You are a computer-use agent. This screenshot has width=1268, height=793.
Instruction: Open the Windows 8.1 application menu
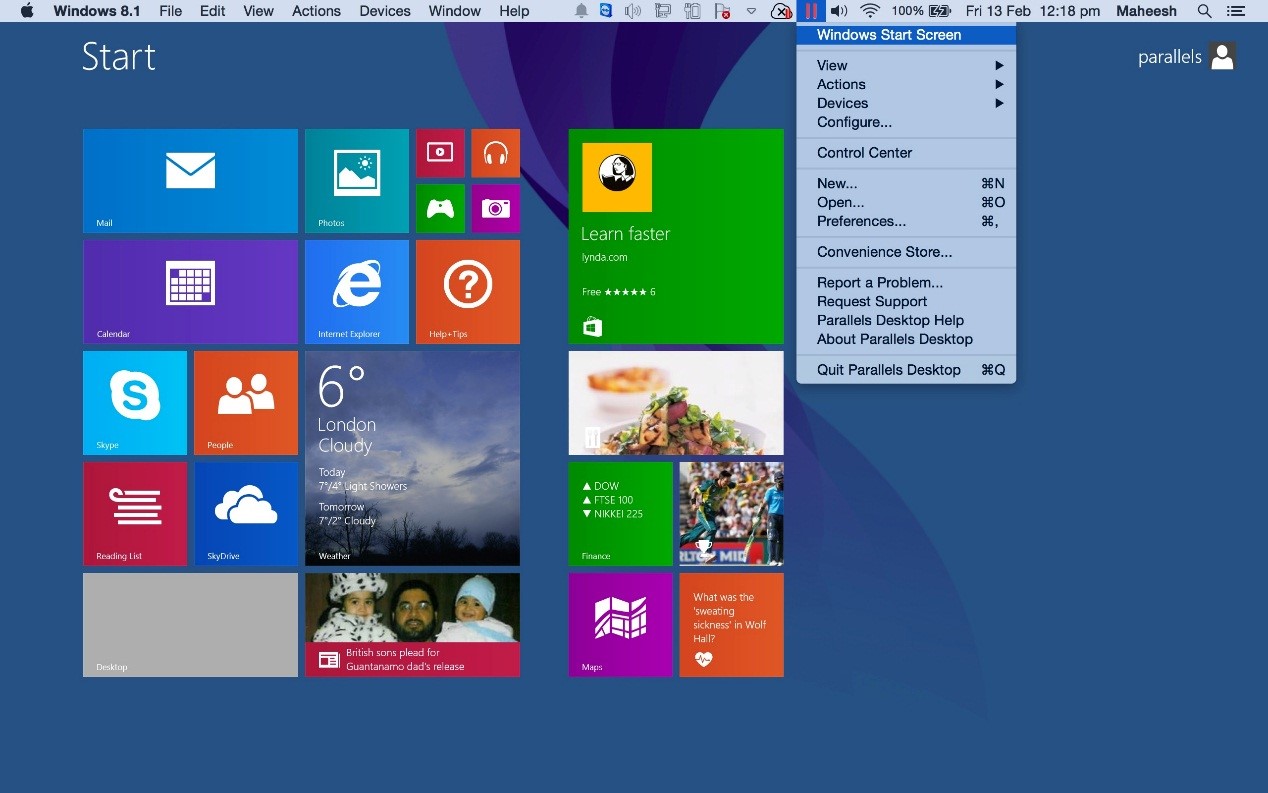tap(97, 11)
